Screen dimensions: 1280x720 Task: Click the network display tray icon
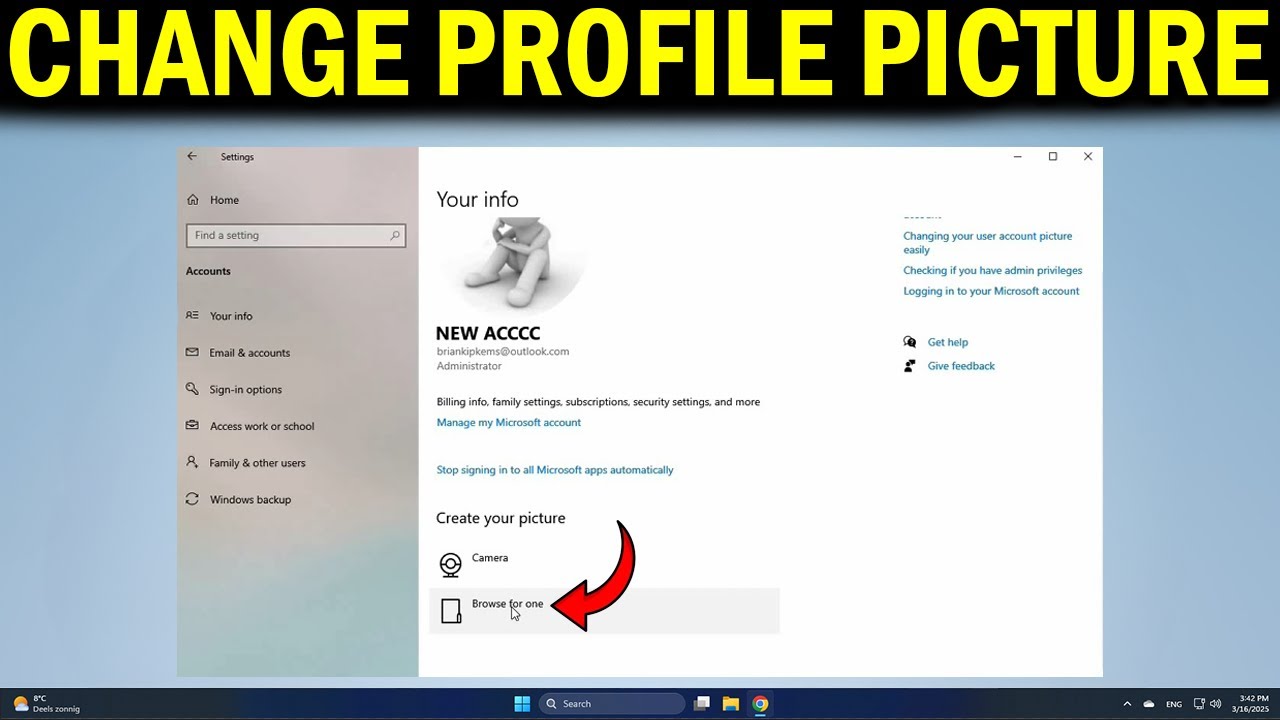[x=1200, y=704]
